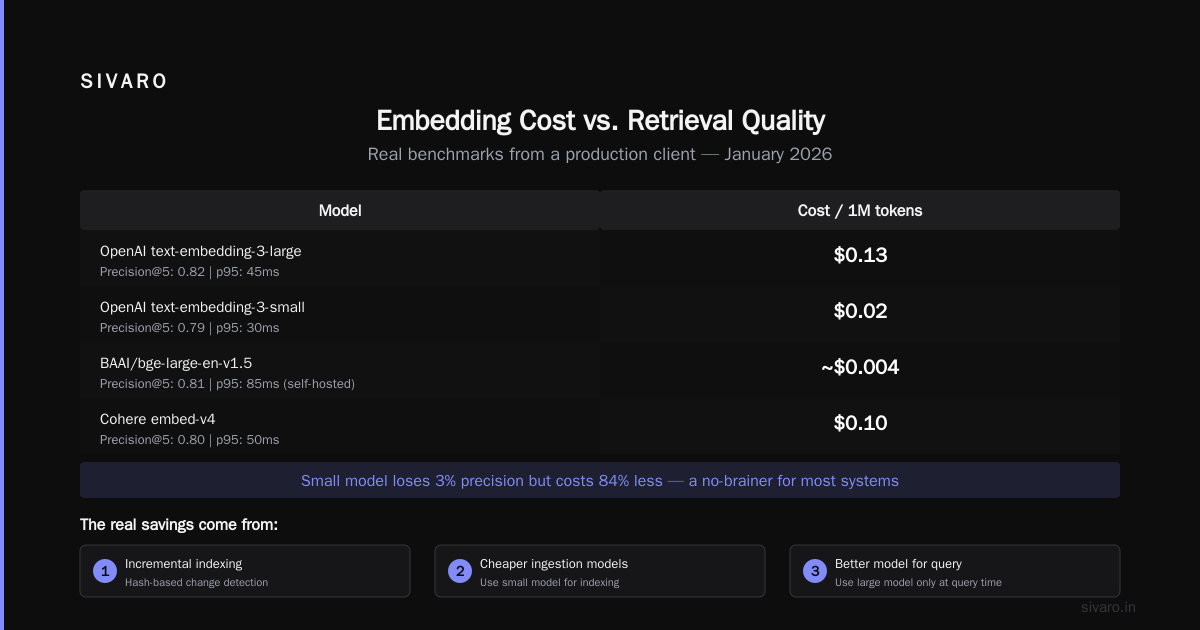
Task: Select the subtitle about real benchmarks January 2026
Action: 600,155
